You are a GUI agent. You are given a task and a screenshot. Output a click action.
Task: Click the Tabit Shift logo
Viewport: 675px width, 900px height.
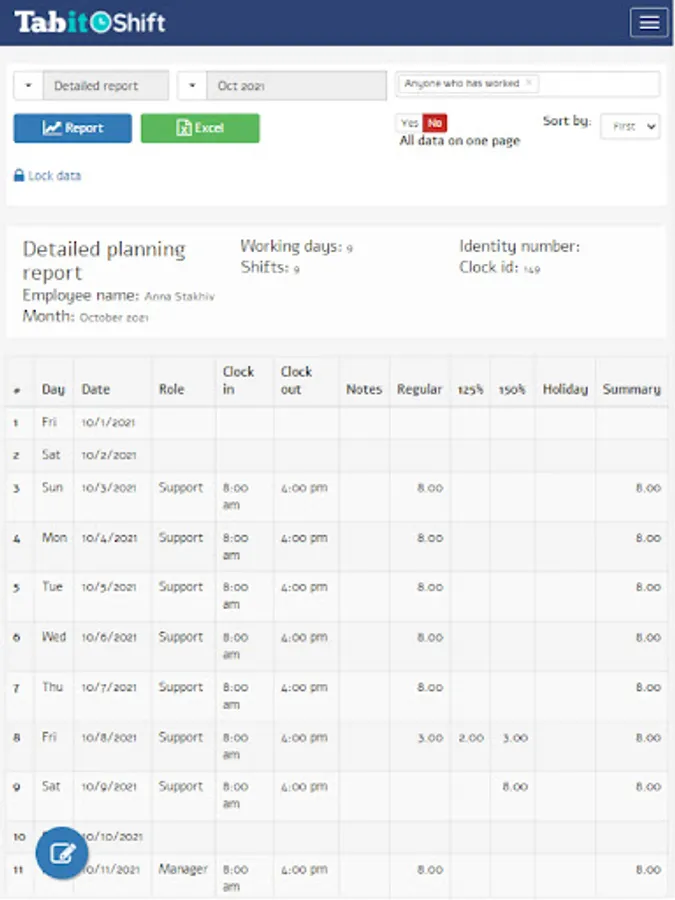[x=90, y=22]
